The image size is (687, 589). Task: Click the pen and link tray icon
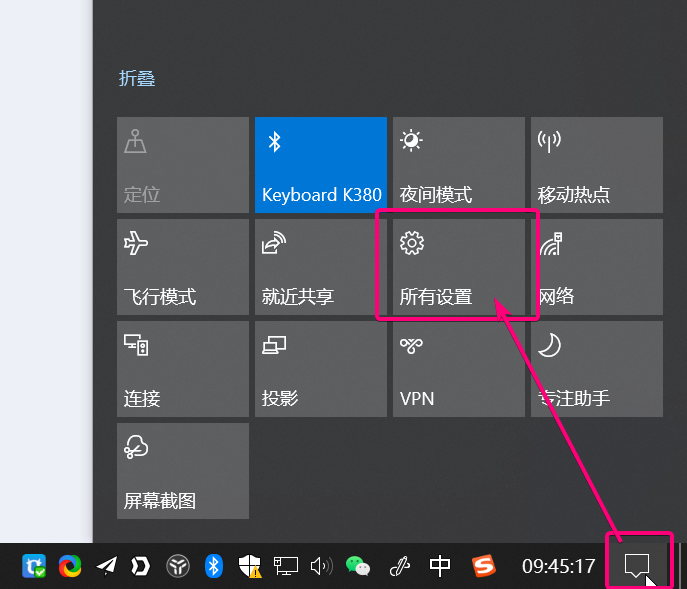[400, 566]
